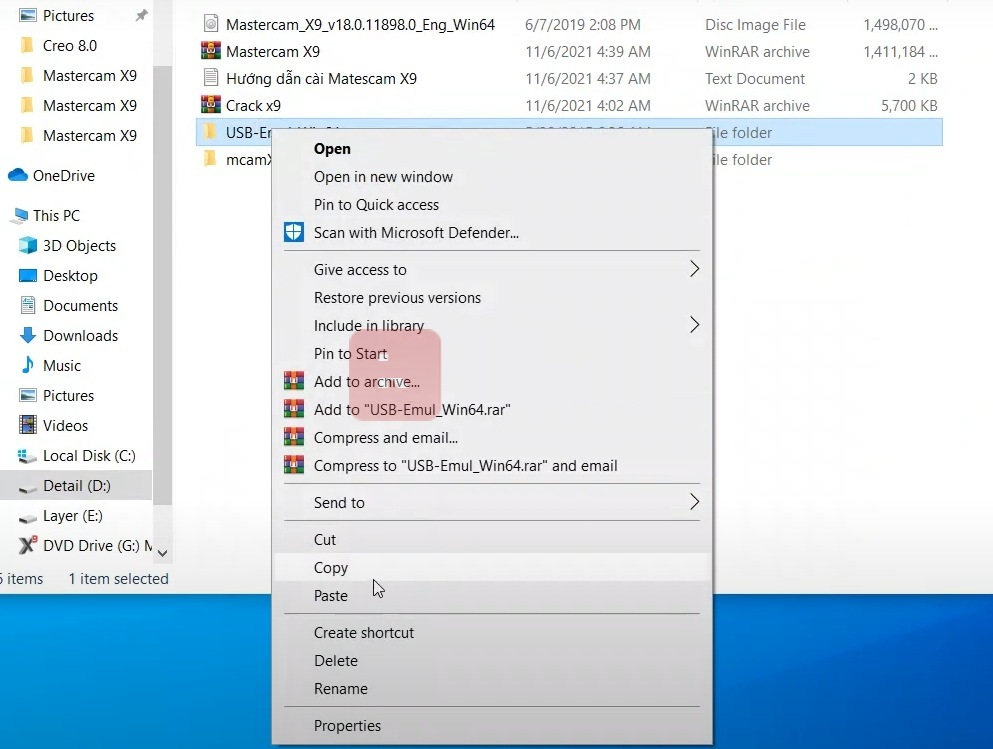993x749 pixels.
Task: Select Delete from the context menu
Action: (336, 660)
